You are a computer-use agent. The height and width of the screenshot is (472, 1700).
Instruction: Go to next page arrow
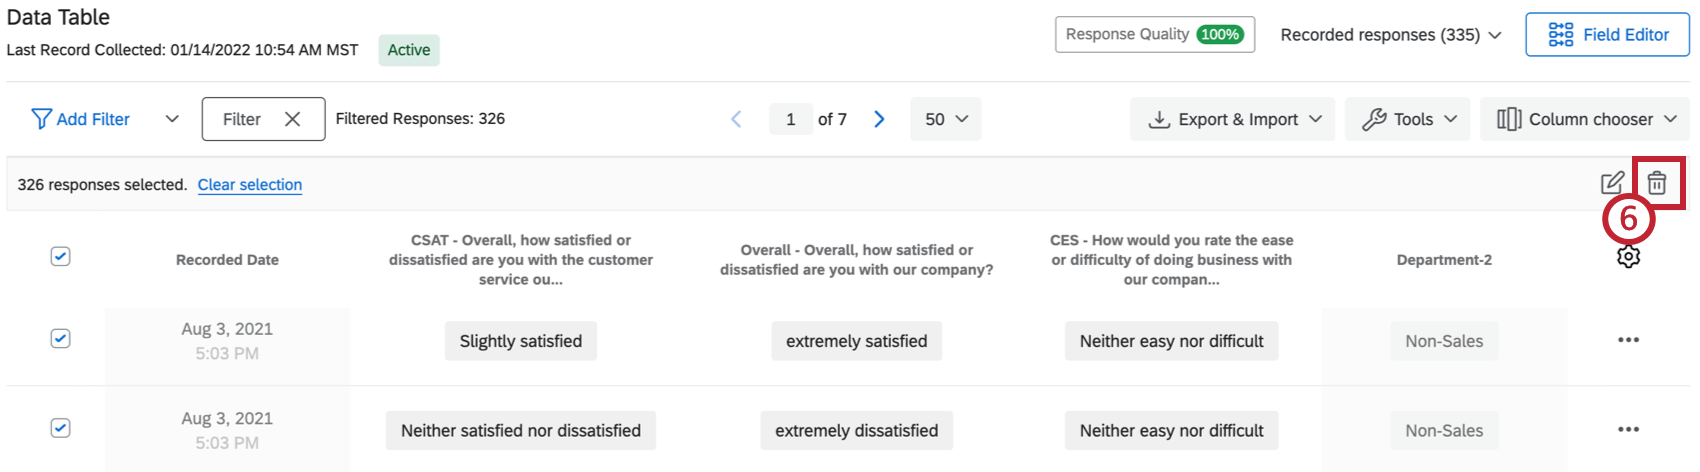(879, 119)
